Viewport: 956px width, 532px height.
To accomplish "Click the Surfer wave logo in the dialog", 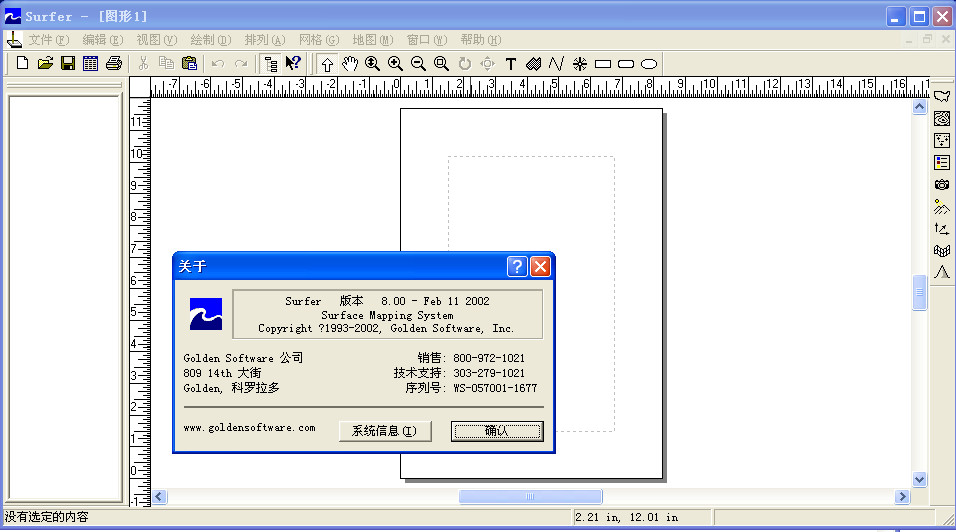I will coord(206,314).
